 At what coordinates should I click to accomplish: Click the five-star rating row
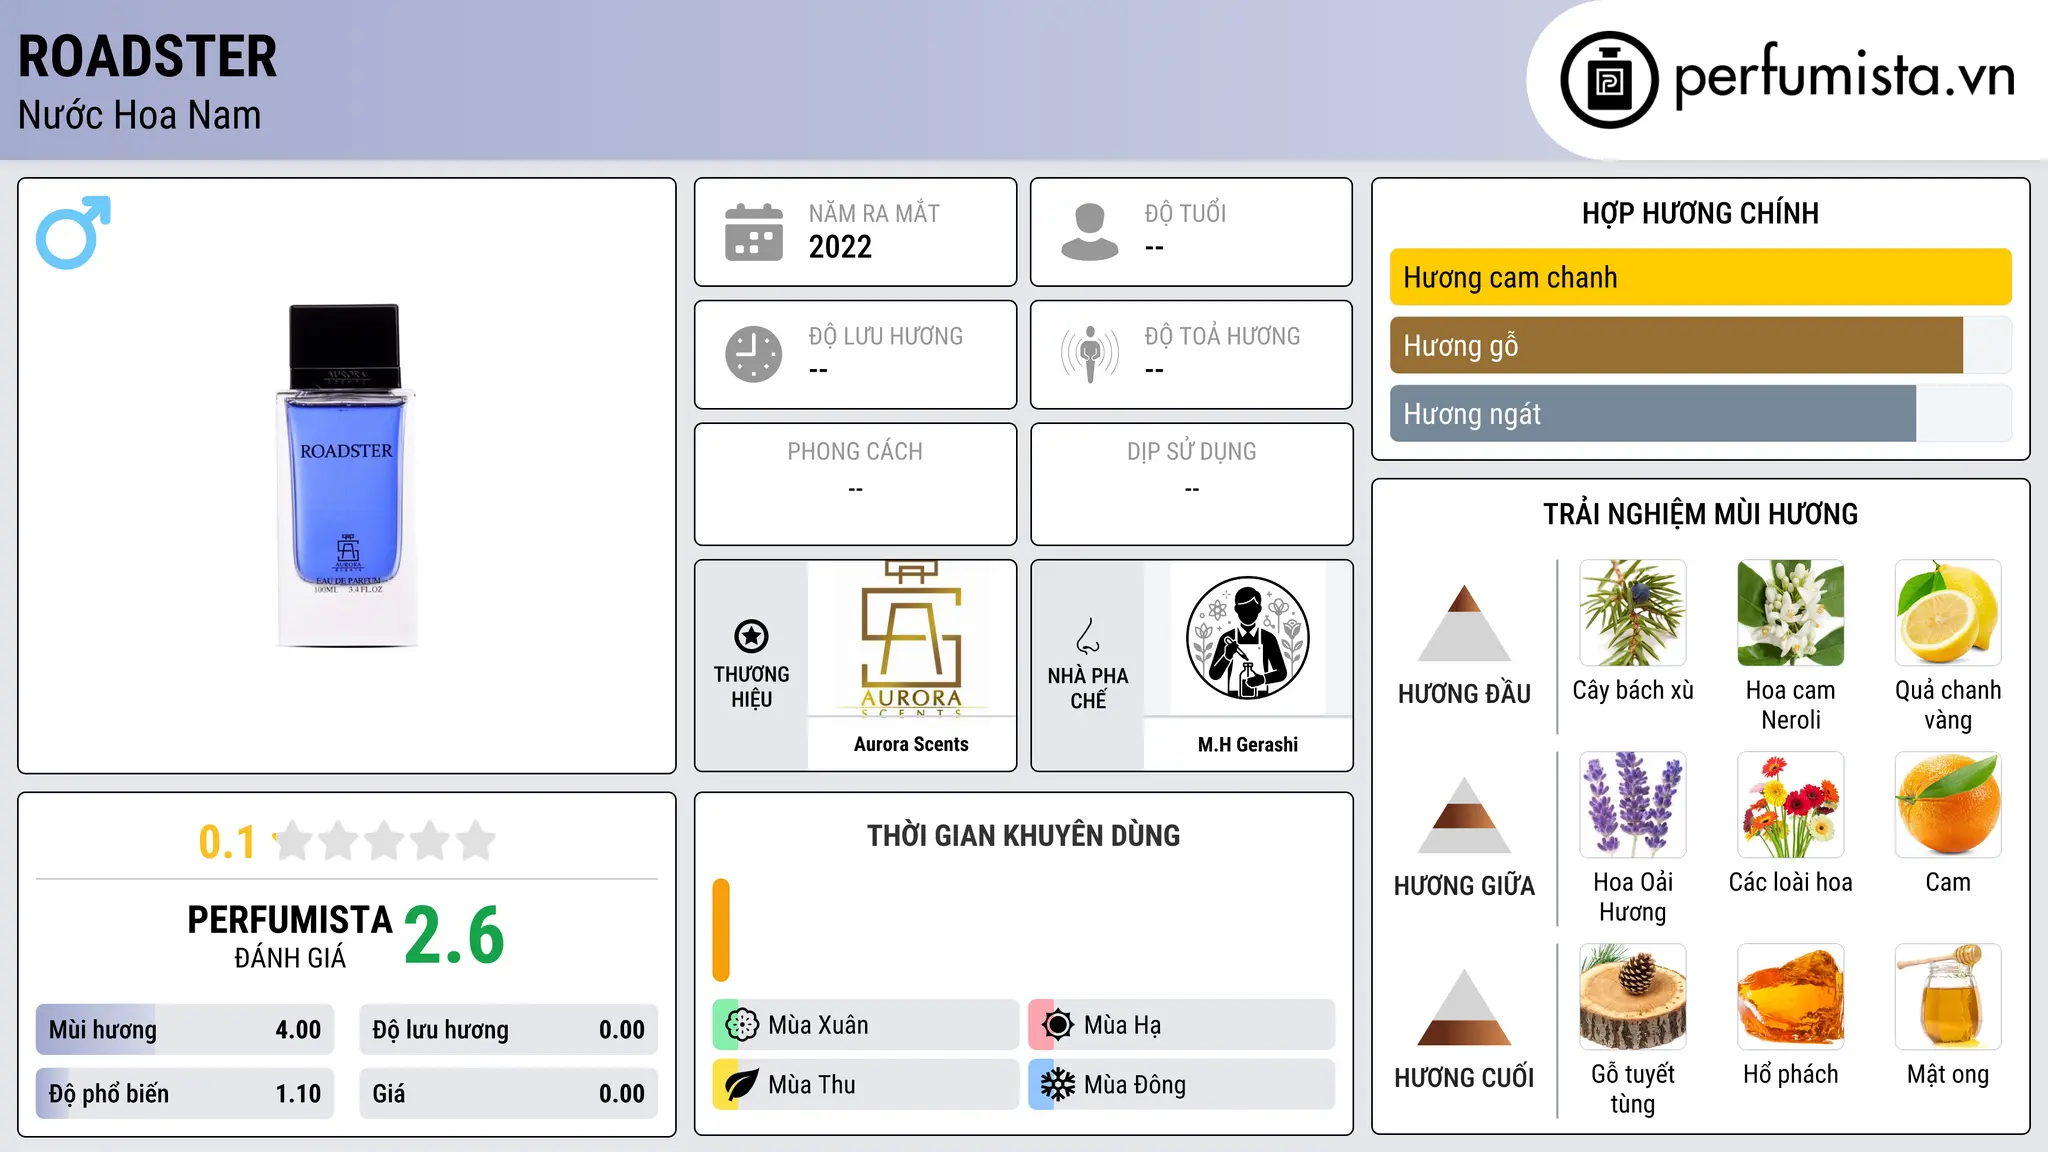click(x=384, y=841)
